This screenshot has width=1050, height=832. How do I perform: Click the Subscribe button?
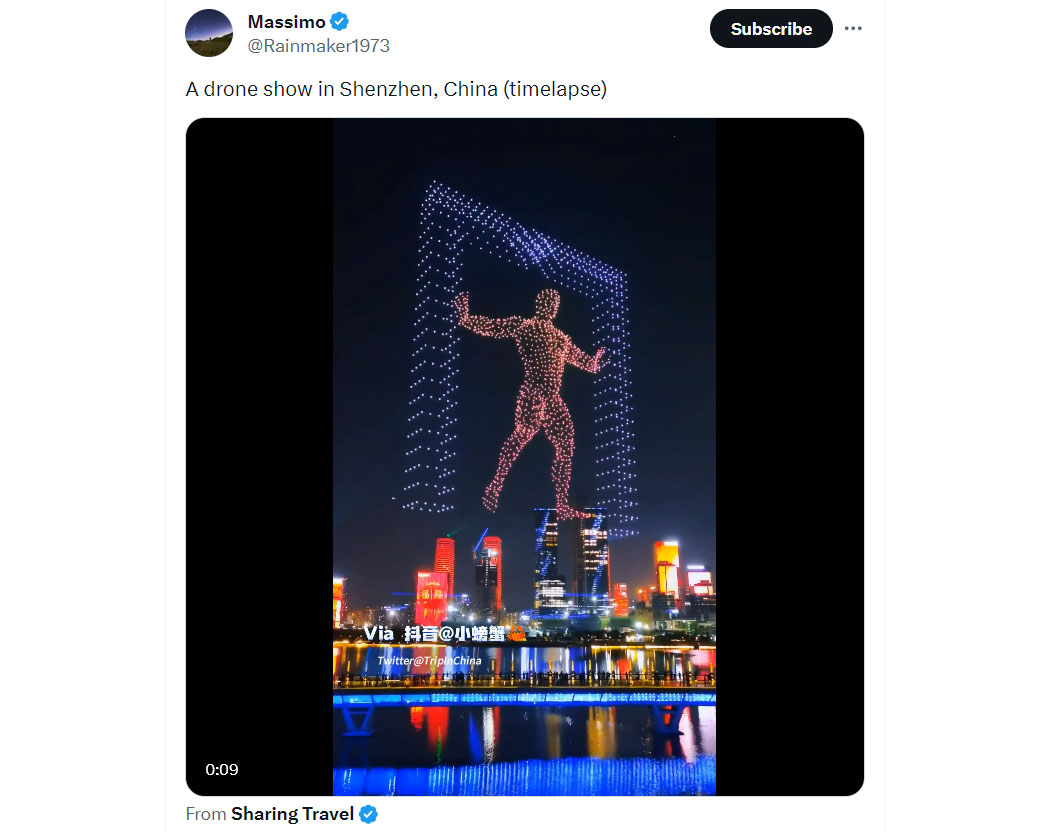click(771, 29)
